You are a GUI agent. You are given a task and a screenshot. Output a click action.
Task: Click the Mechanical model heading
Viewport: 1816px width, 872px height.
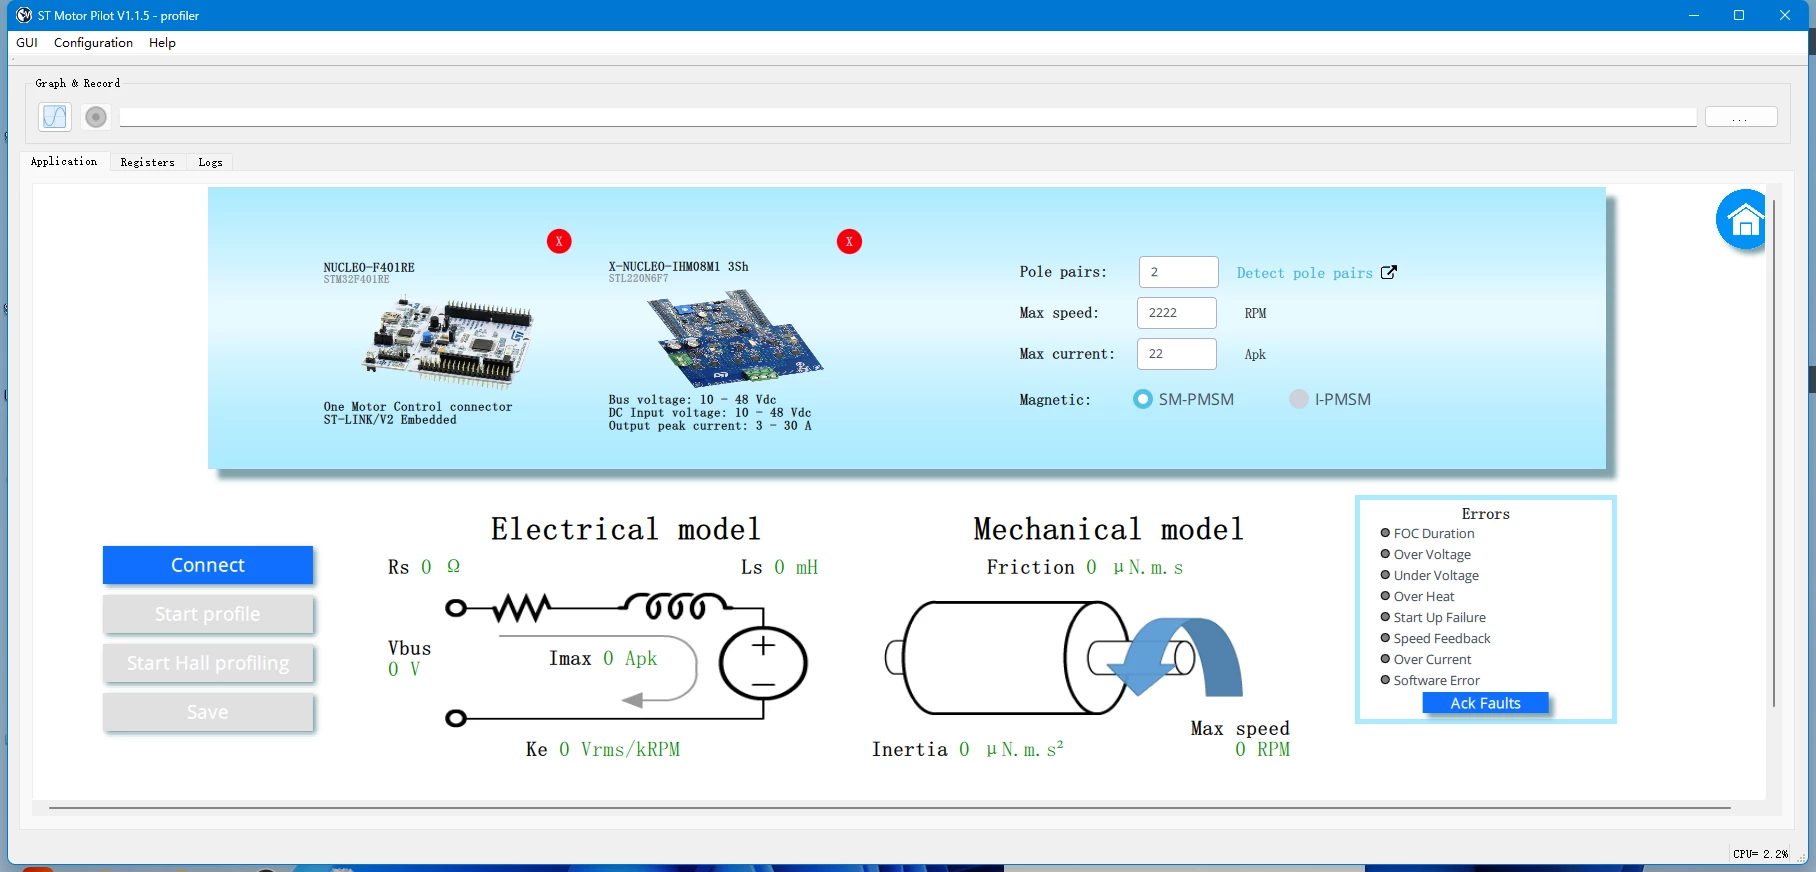(1109, 529)
